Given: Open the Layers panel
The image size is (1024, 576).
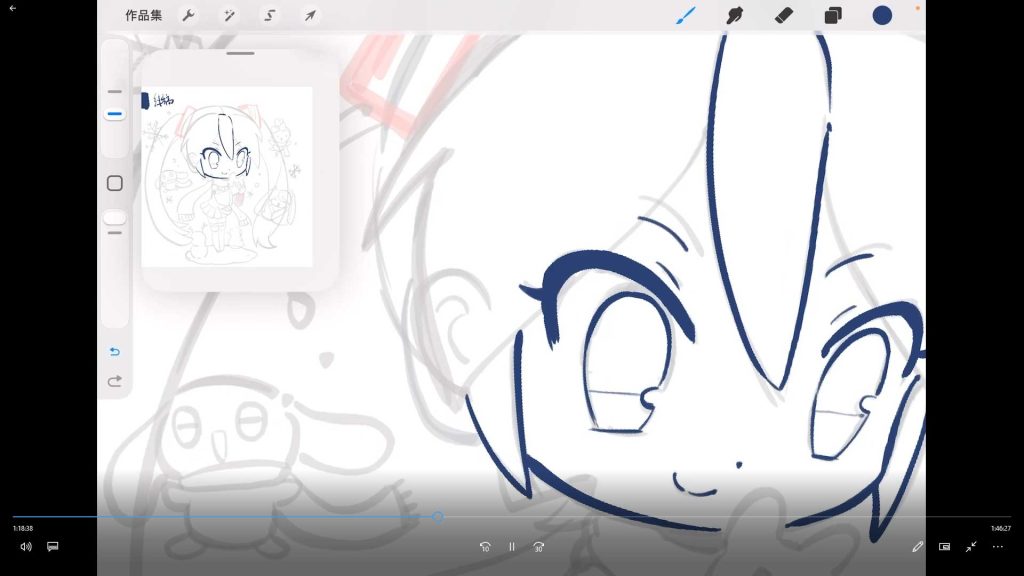Looking at the screenshot, I should [x=833, y=15].
